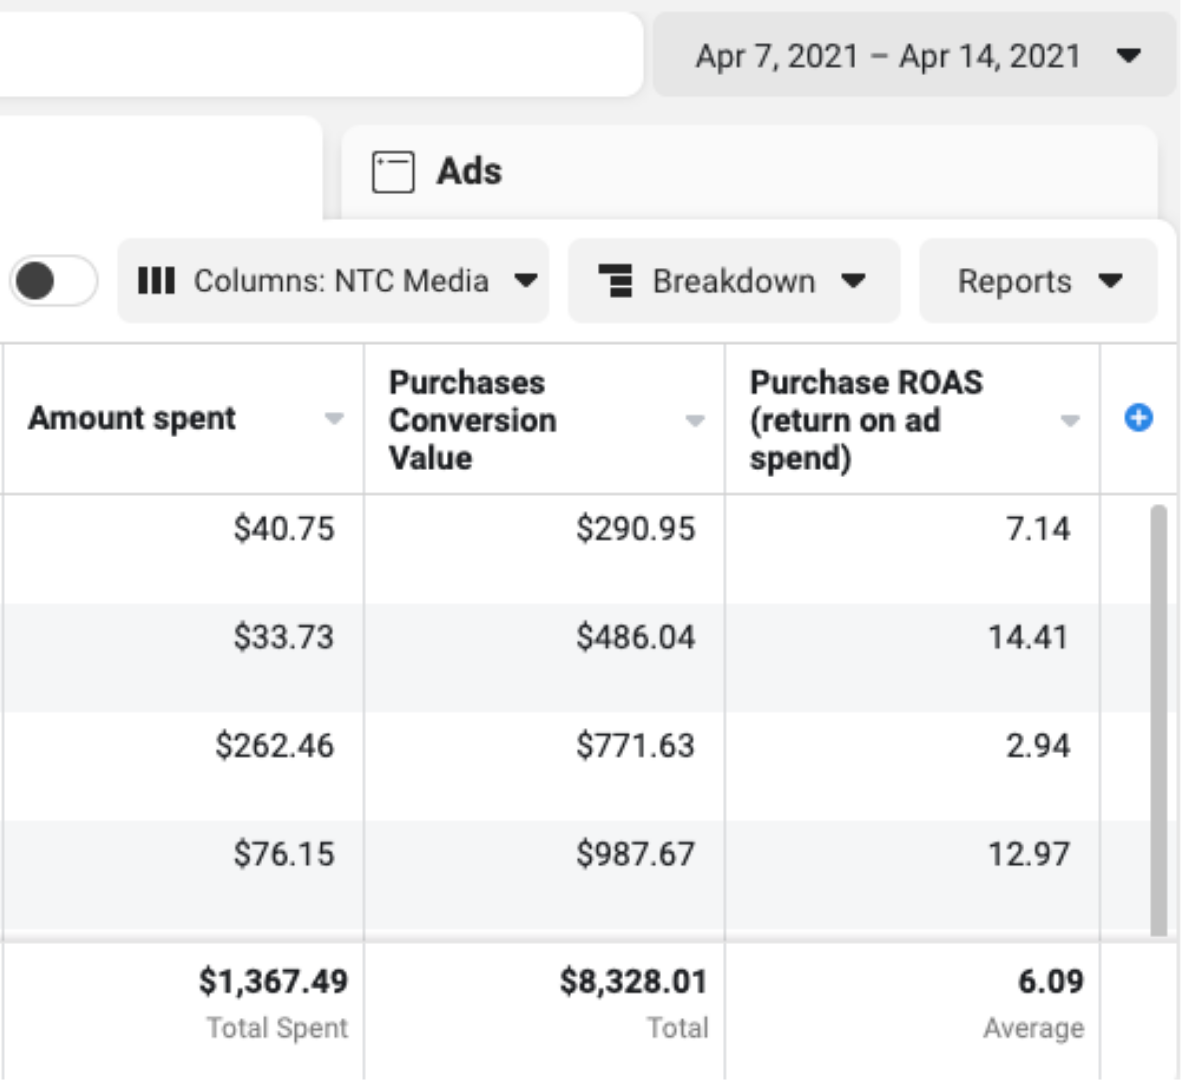Screen dimensions: 1181x1080
Task: Open the Reports dropdown
Action: pos(1038,281)
